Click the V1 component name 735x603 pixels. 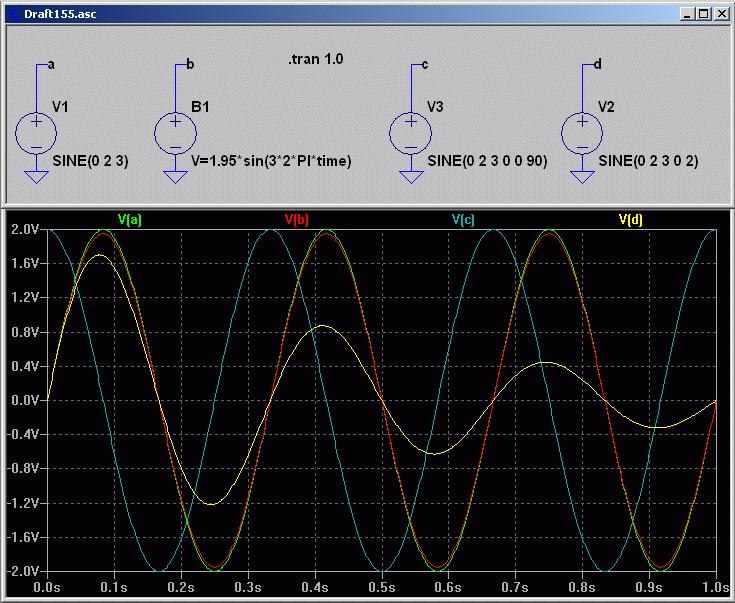(x=60, y=107)
